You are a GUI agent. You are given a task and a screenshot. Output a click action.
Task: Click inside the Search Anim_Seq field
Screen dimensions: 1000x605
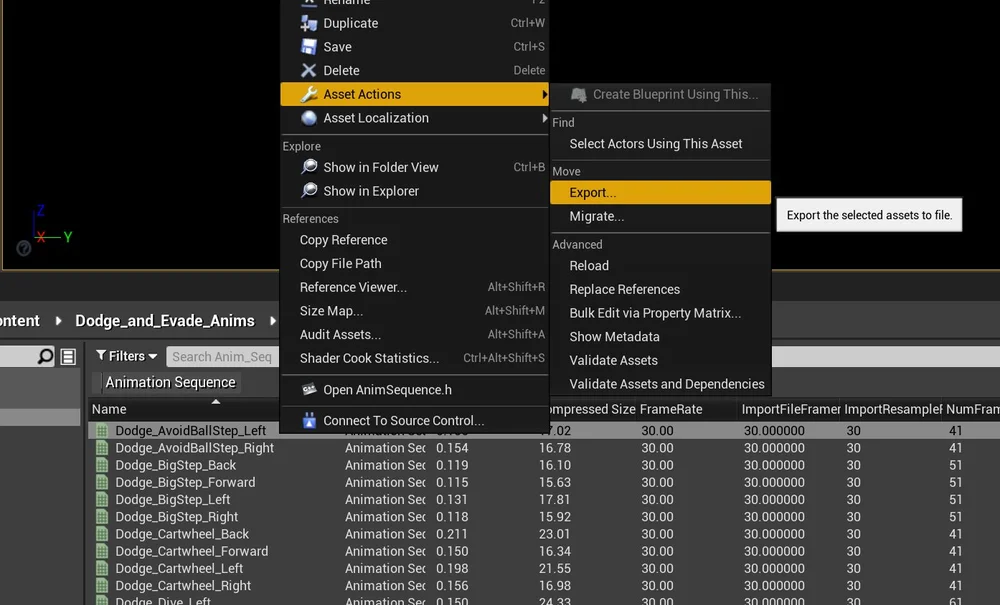pyautogui.click(x=222, y=356)
